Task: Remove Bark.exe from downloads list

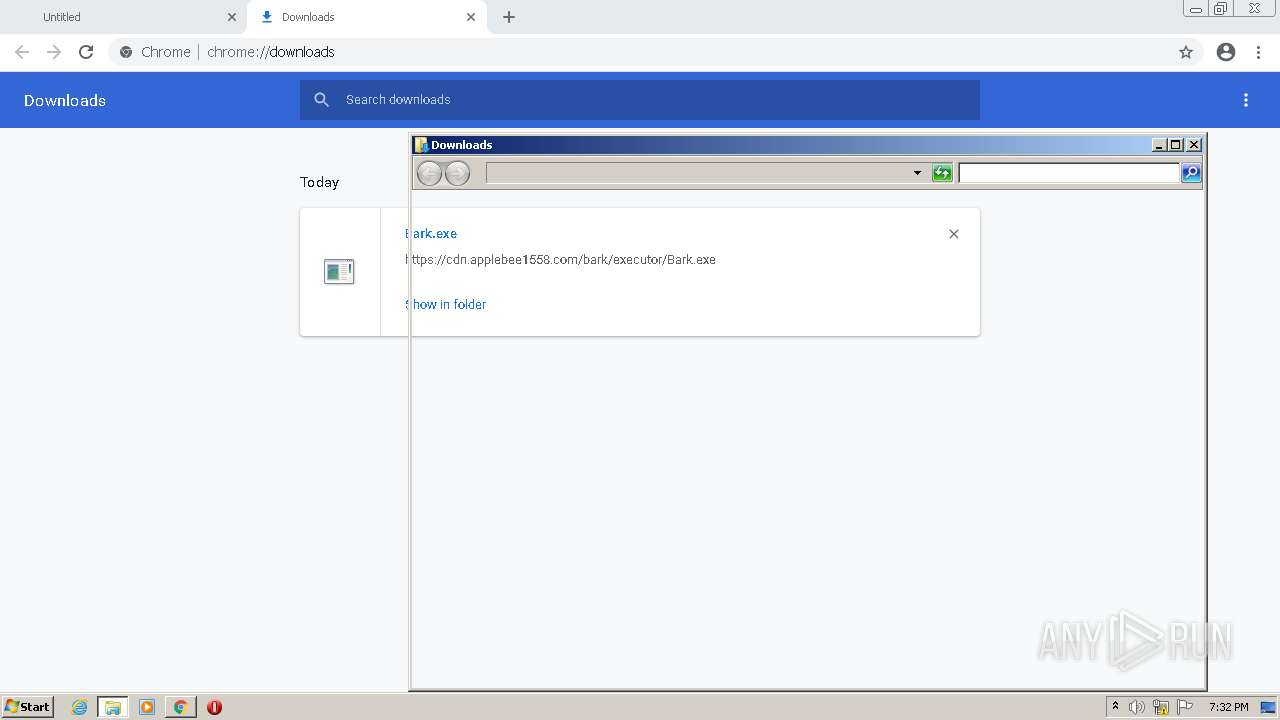Action: coord(954,234)
